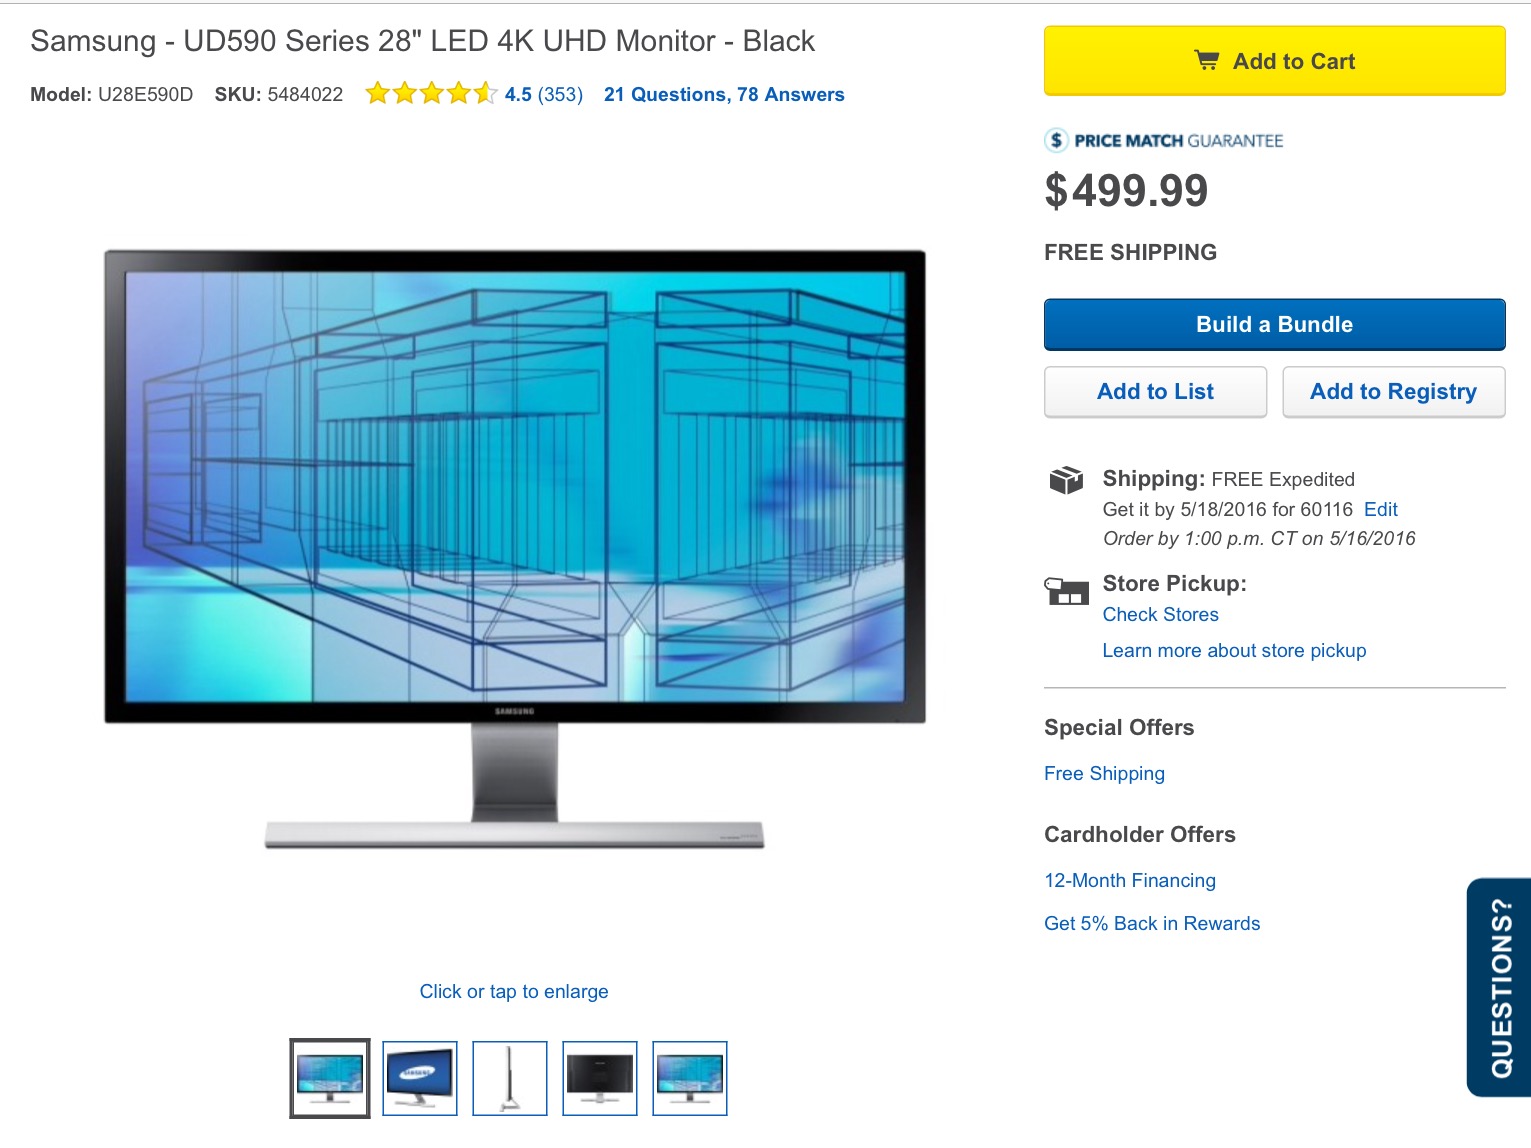Viewport: 1531px width, 1148px height.
Task: Click the shipping box icon
Action: point(1066,481)
